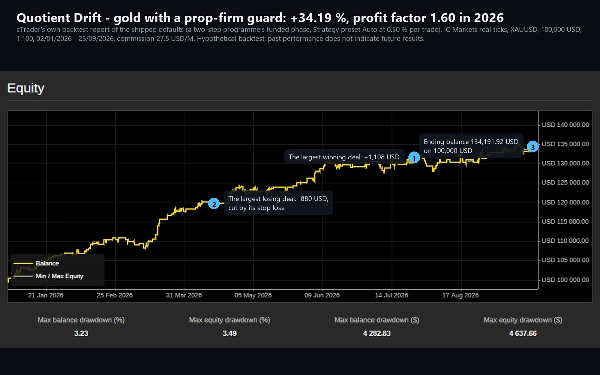Click the 'Max balance drawdown (%)' label
This screenshot has width=600, height=375.
[81, 320]
